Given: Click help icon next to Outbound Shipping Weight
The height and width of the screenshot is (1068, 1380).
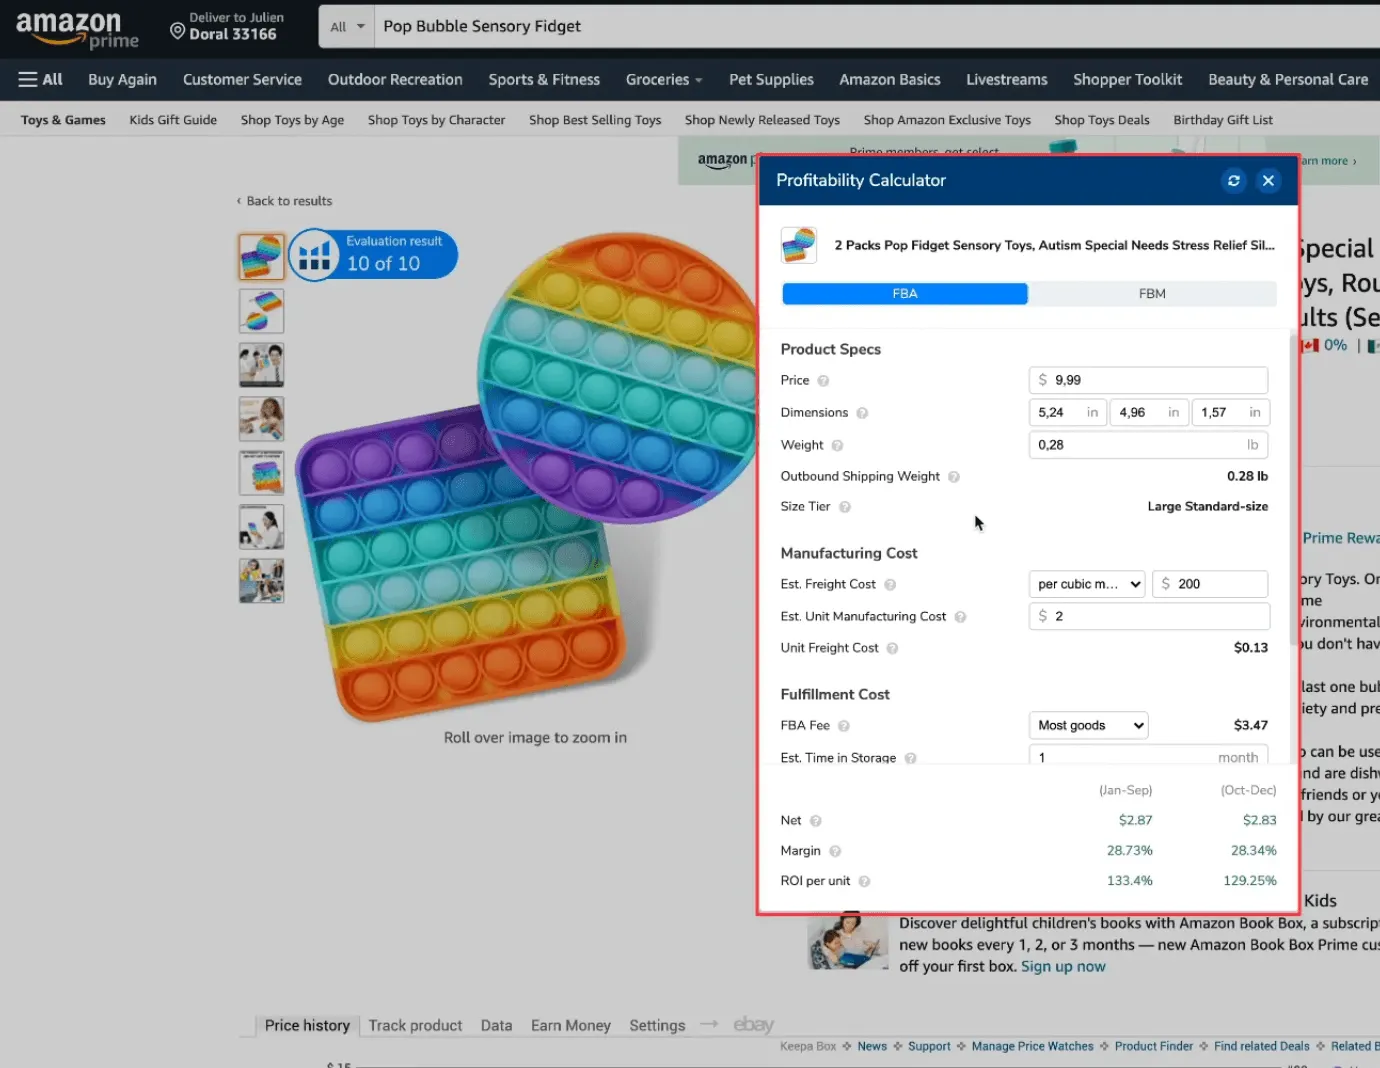Looking at the screenshot, I should click(x=954, y=477).
